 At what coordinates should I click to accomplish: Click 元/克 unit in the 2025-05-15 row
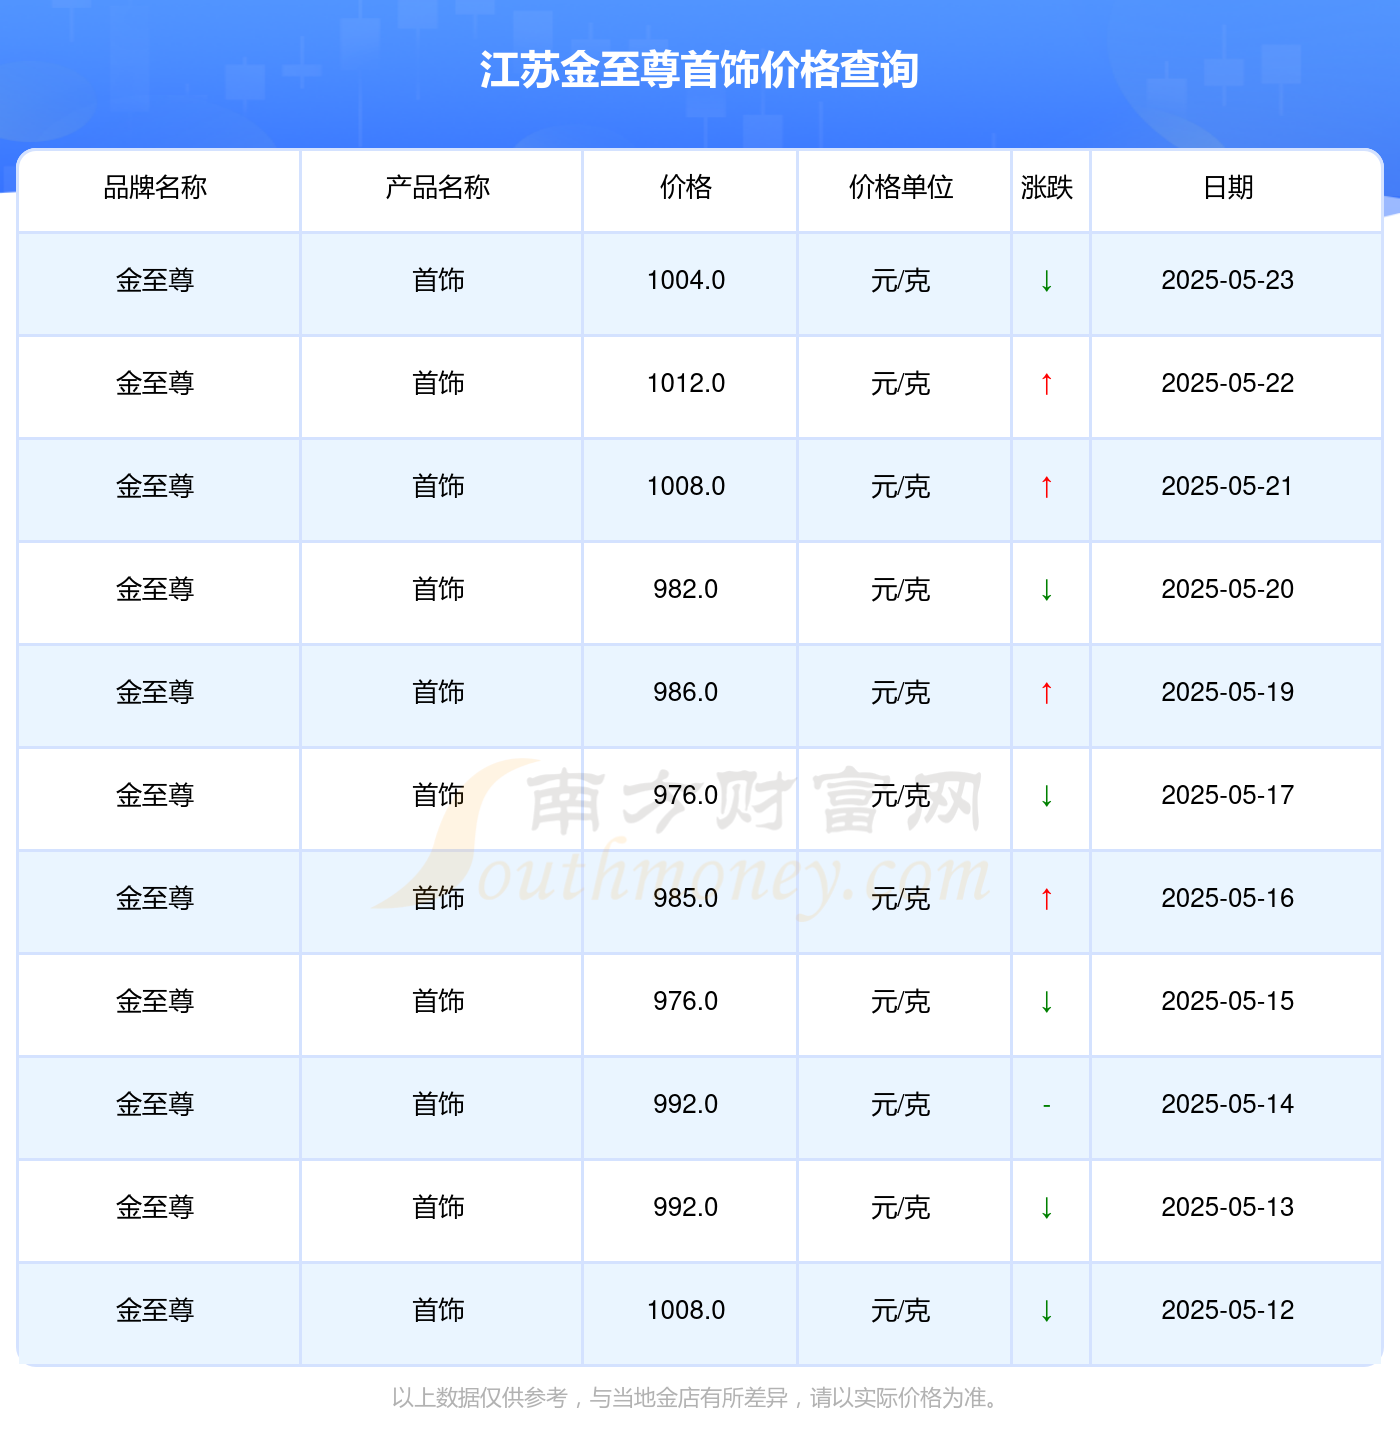[x=901, y=1002]
